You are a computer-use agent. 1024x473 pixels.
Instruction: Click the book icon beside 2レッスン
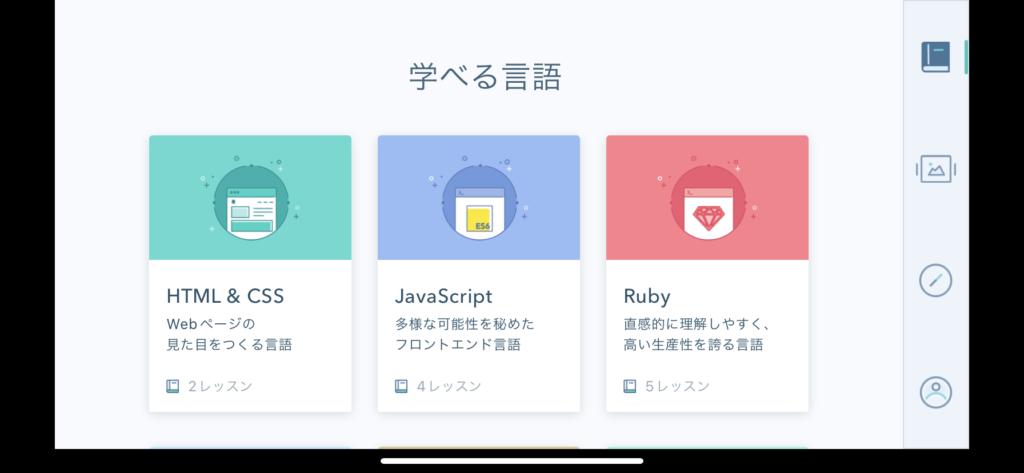(172, 386)
